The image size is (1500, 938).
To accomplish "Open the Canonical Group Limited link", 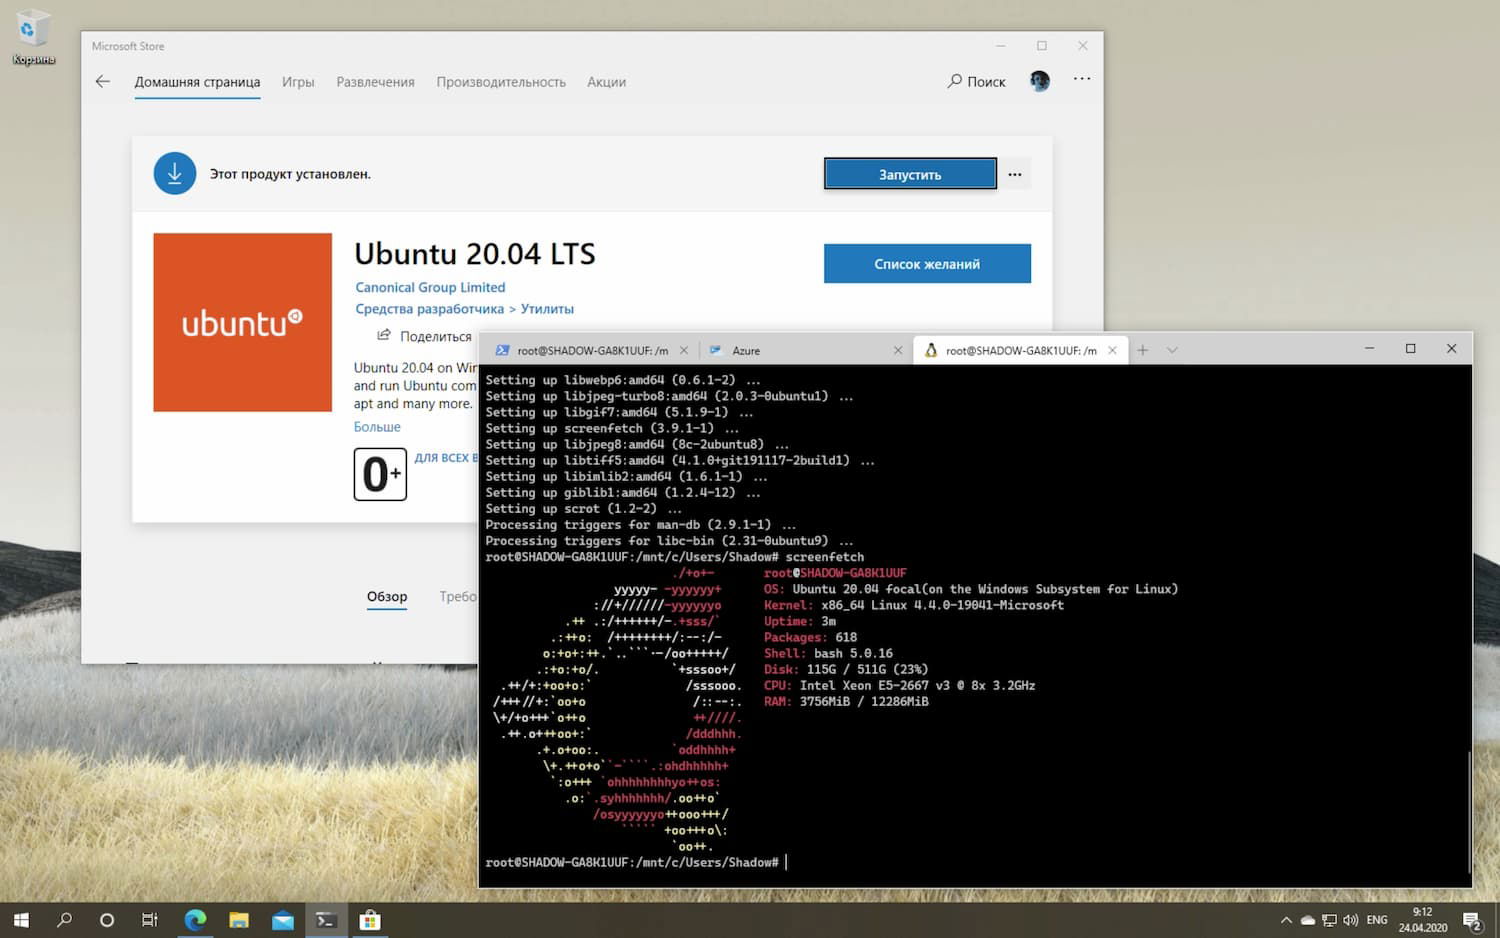I will coord(430,287).
